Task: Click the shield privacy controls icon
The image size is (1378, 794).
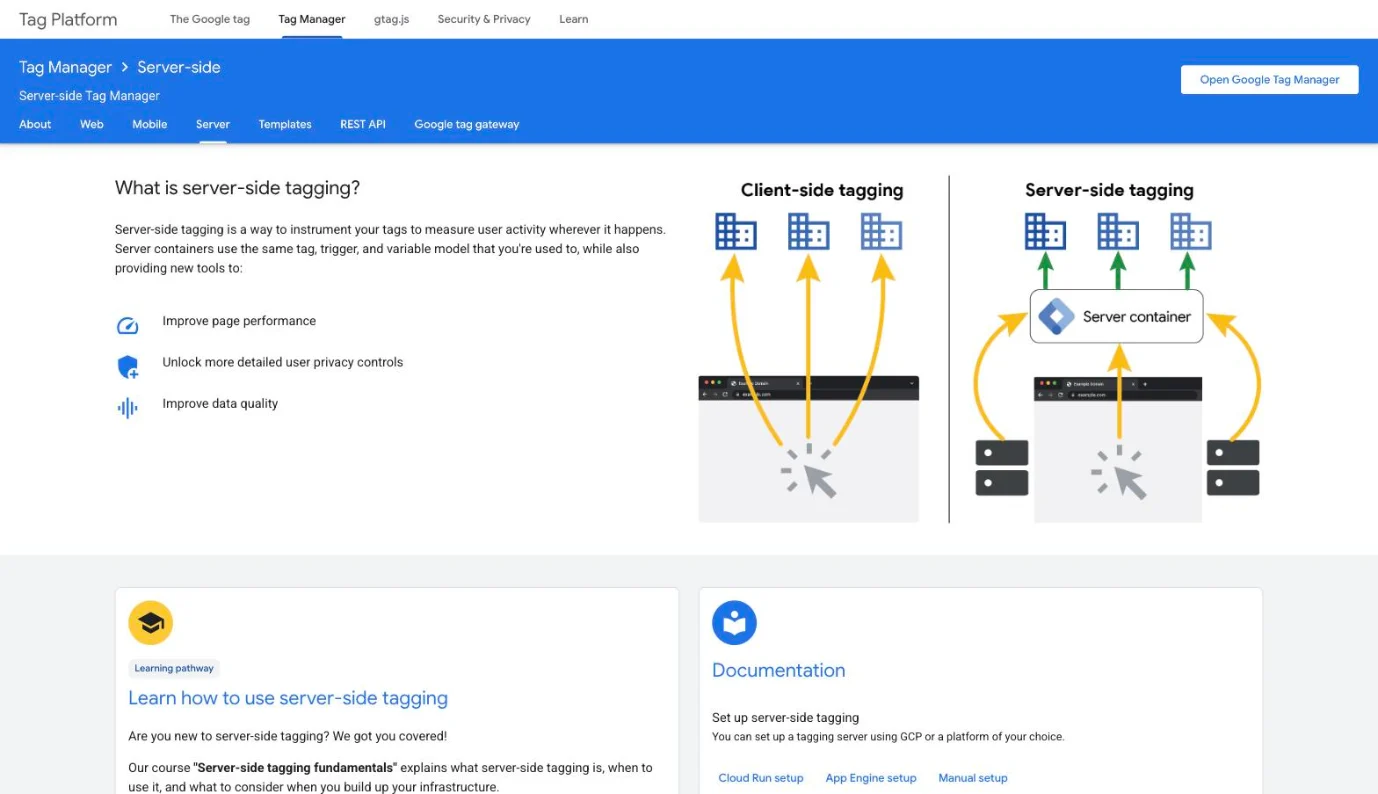Action: [x=127, y=367]
